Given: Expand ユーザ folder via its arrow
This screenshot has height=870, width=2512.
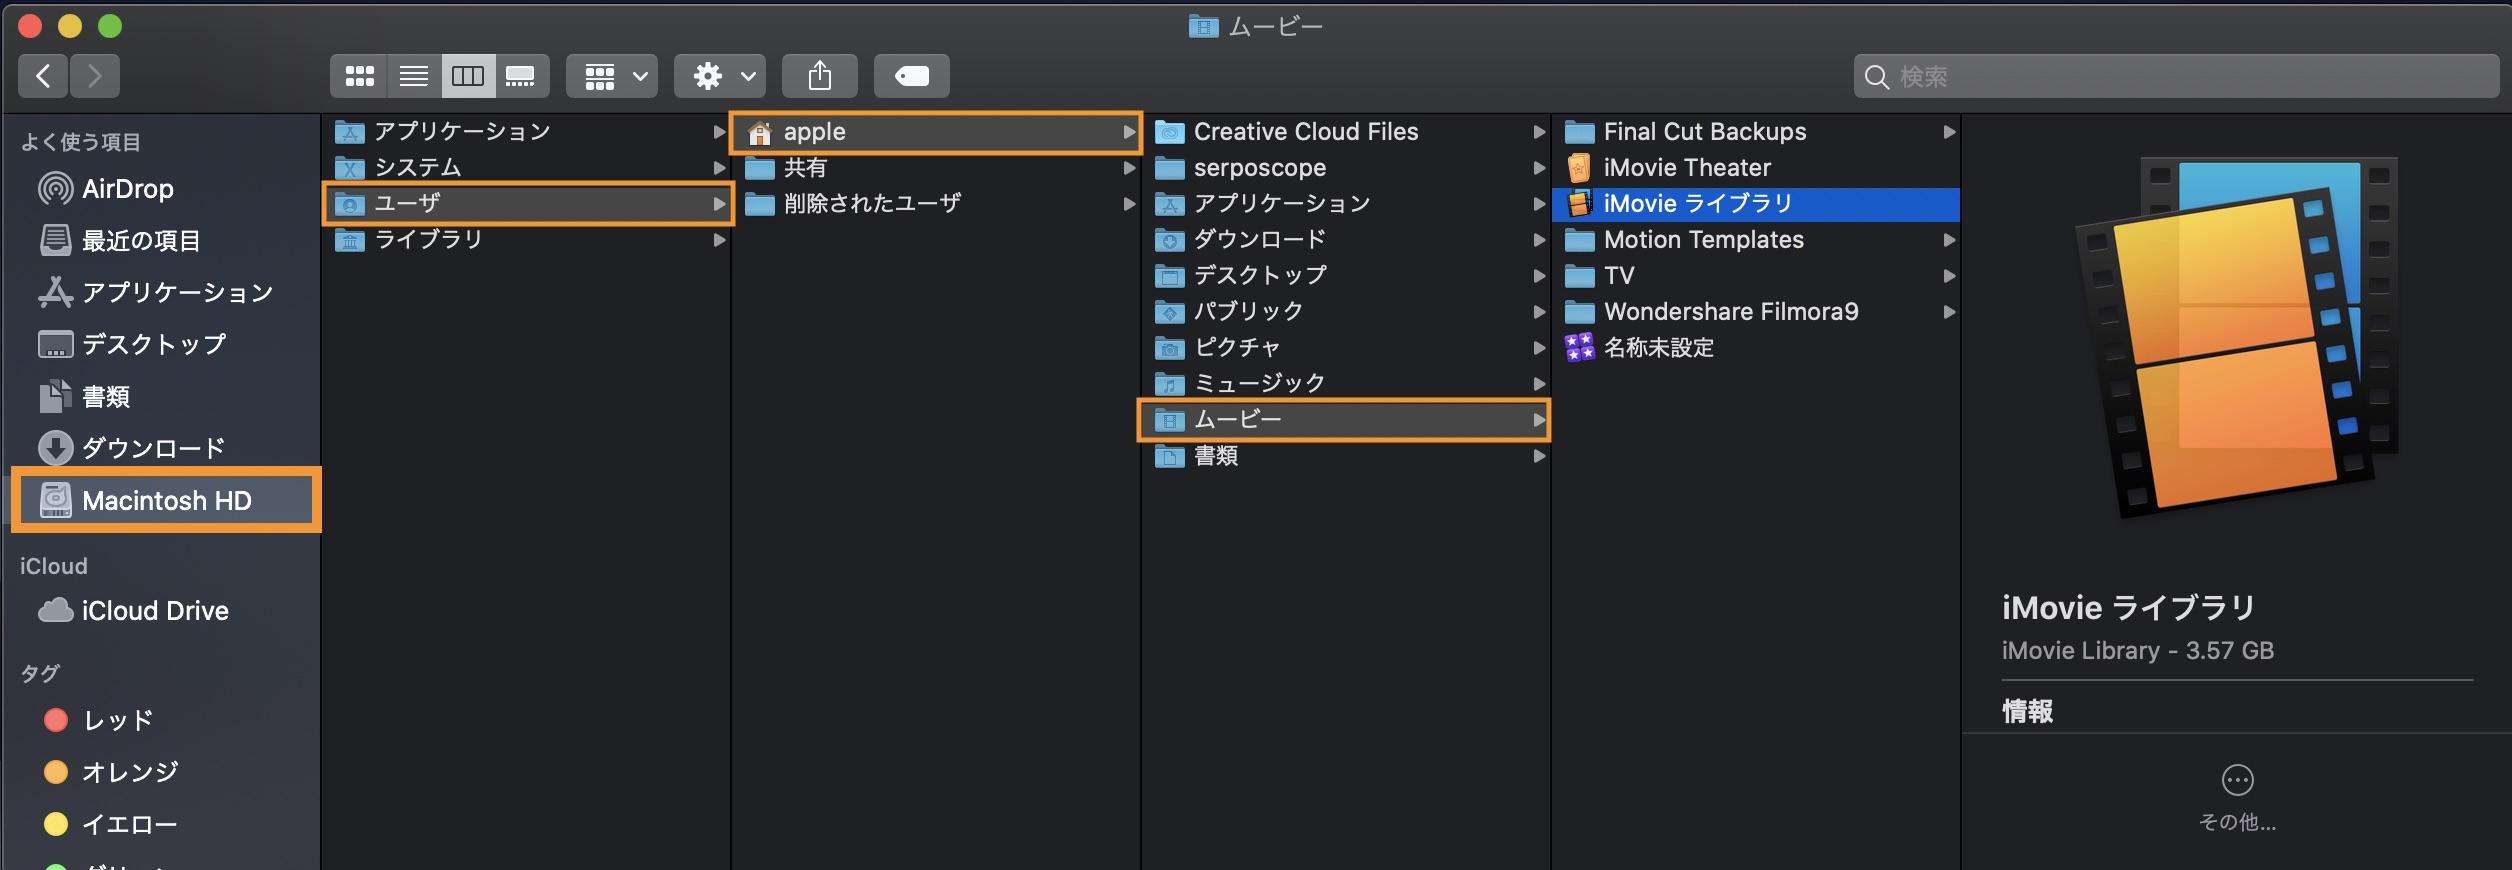Looking at the screenshot, I should pyautogui.click(x=719, y=204).
